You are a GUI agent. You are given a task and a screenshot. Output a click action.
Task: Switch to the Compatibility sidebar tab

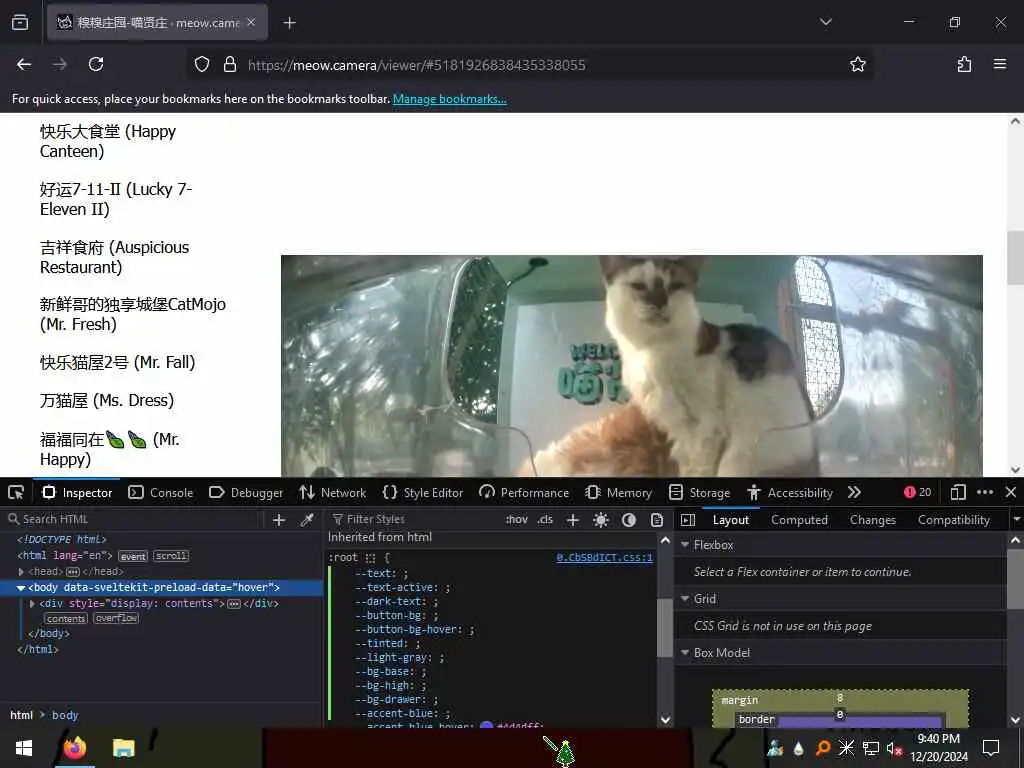click(x=954, y=520)
